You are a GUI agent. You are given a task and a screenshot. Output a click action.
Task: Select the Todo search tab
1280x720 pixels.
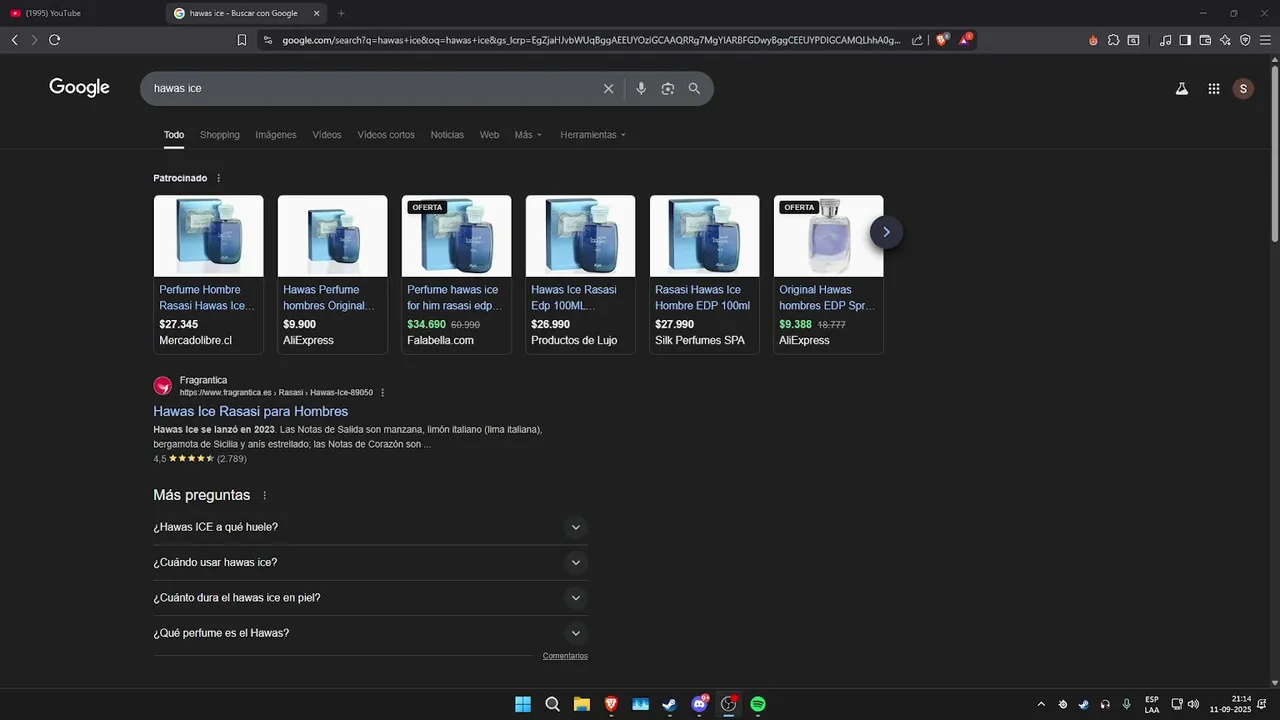point(174,135)
